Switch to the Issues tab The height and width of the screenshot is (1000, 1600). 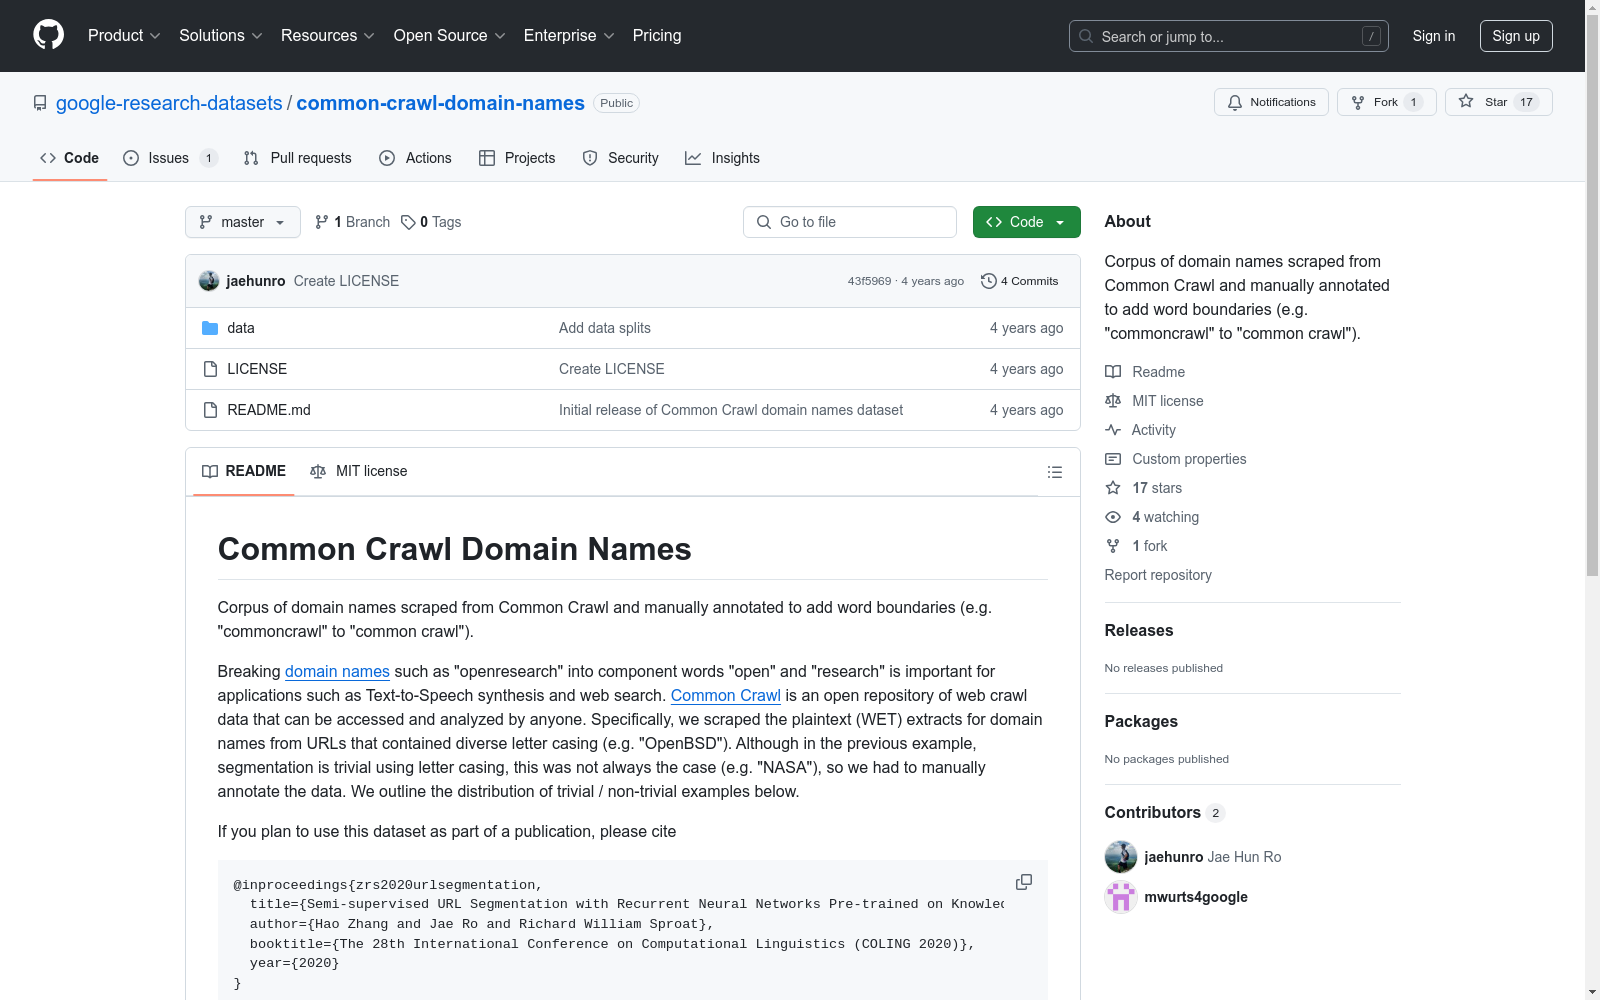point(170,158)
